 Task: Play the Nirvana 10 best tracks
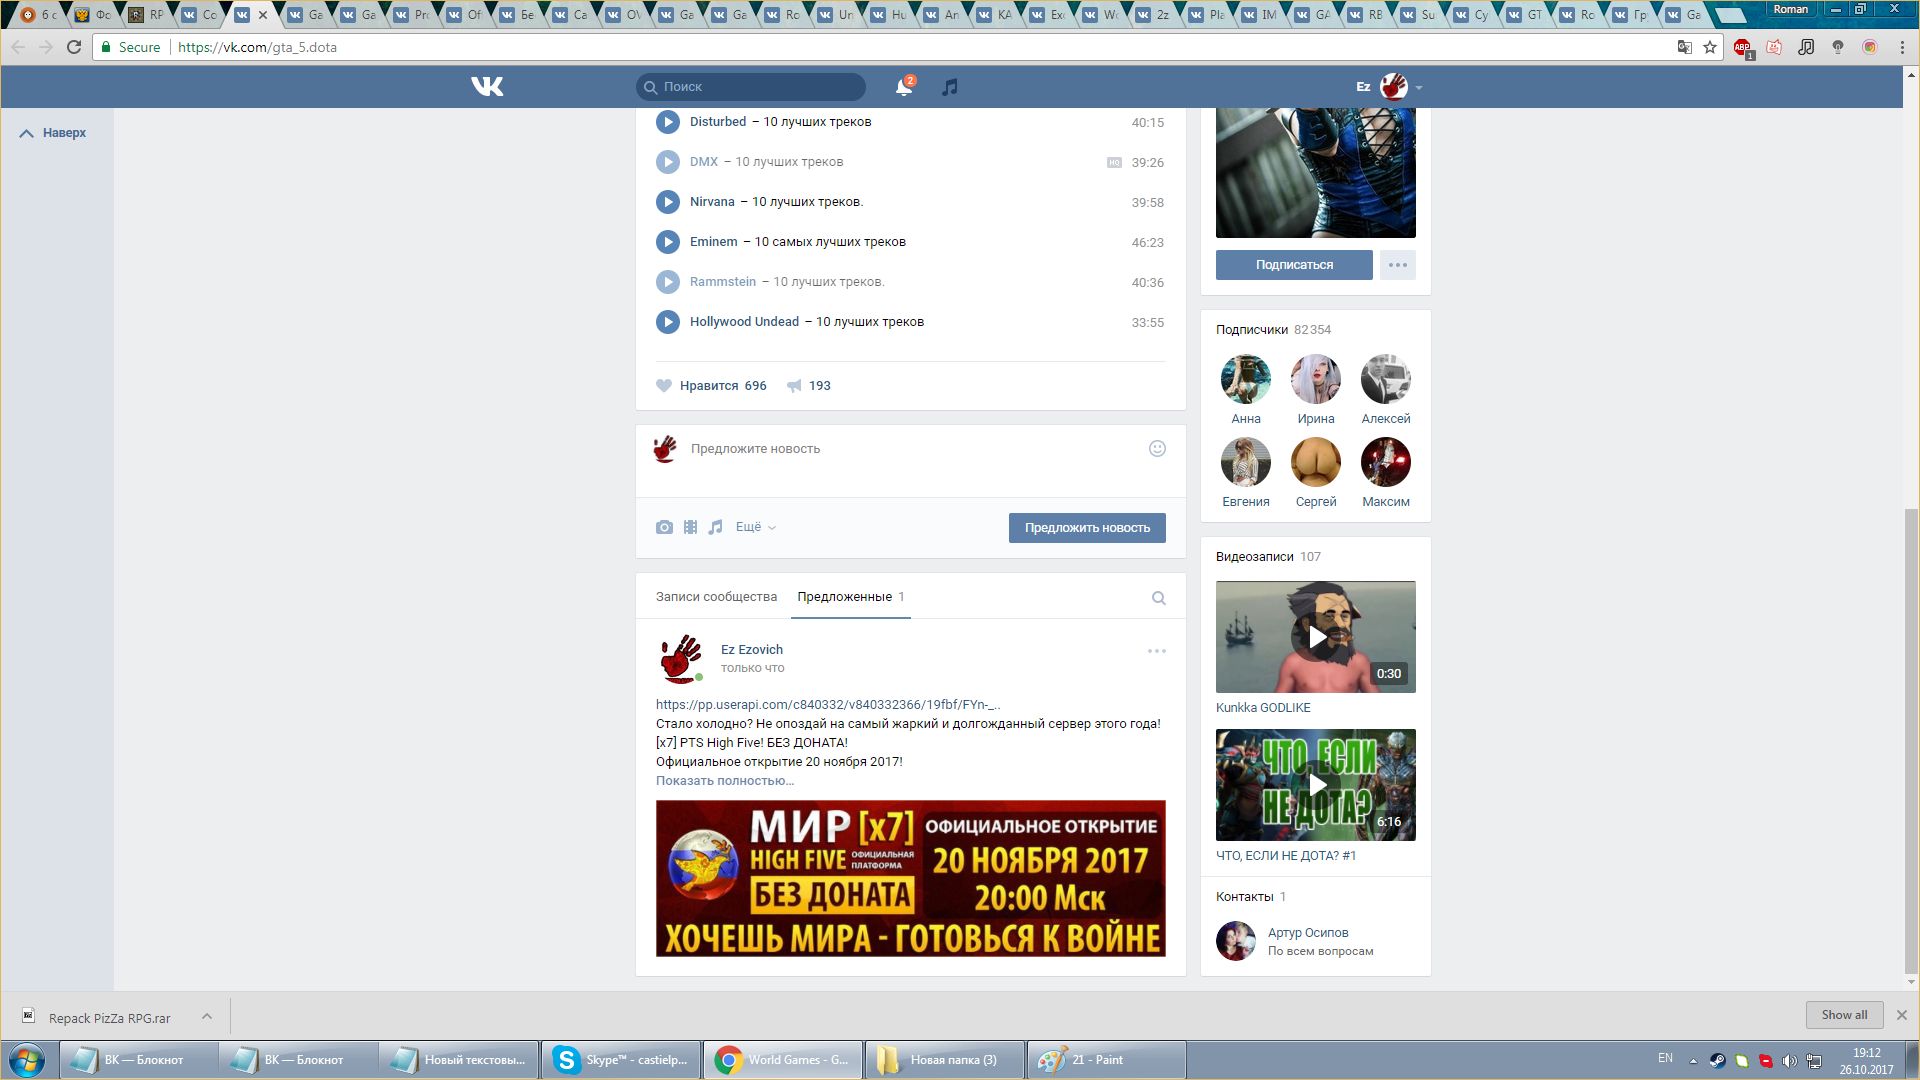tap(667, 202)
